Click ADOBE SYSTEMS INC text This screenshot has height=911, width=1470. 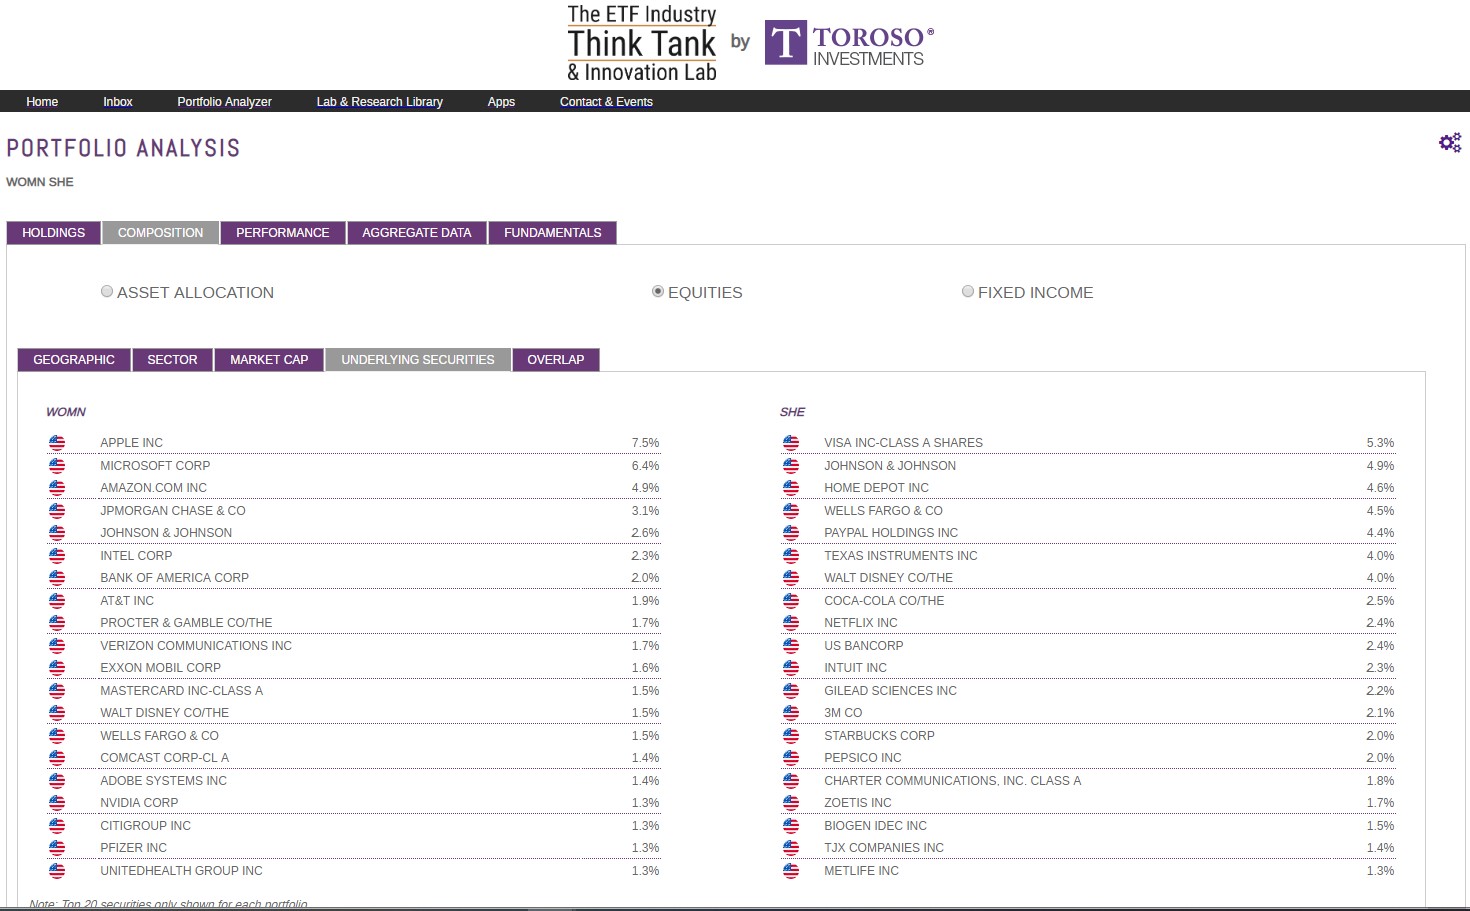click(164, 781)
